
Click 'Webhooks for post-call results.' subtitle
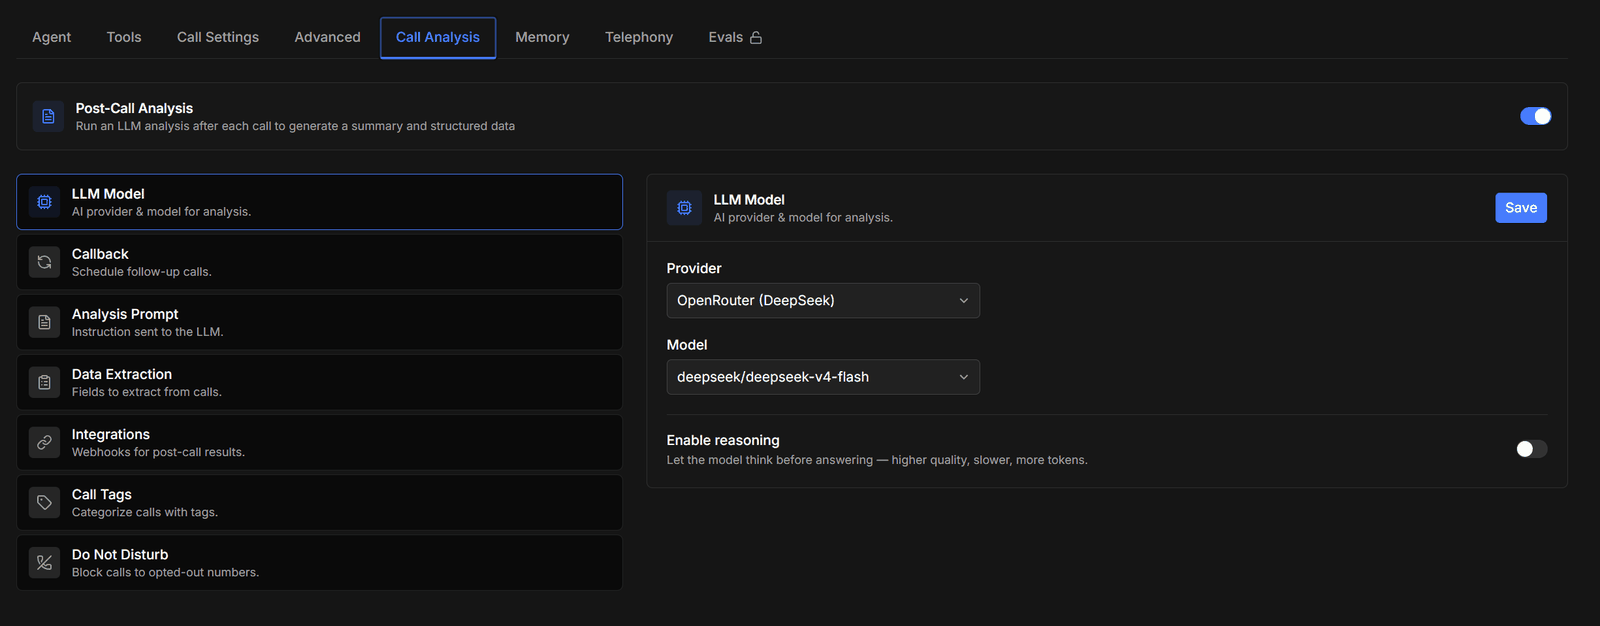click(x=158, y=452)
